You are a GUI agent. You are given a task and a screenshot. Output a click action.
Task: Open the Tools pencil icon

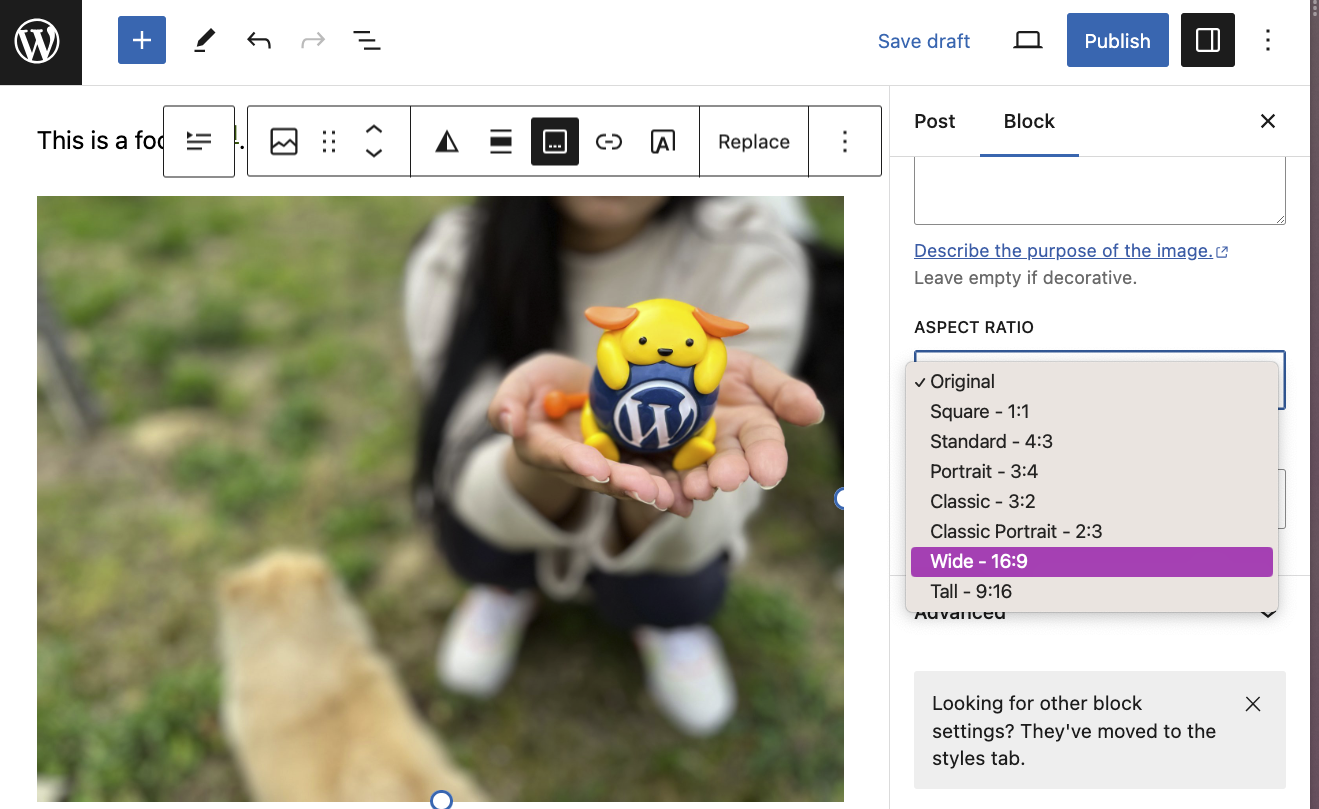point(204,41)
